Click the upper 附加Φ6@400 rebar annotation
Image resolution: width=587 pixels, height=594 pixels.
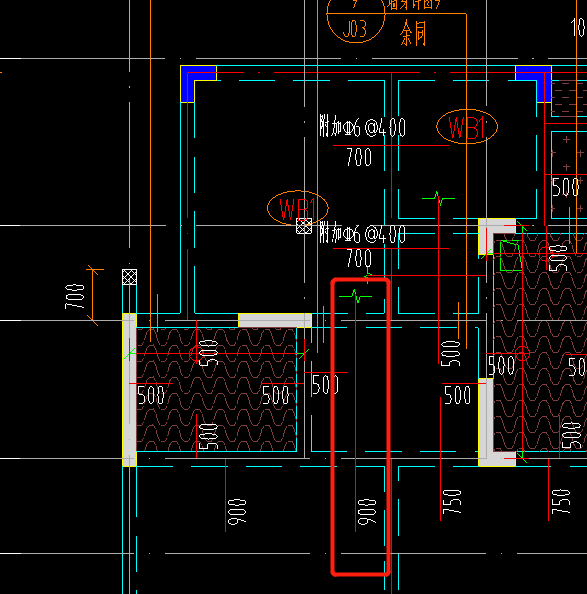362,127
